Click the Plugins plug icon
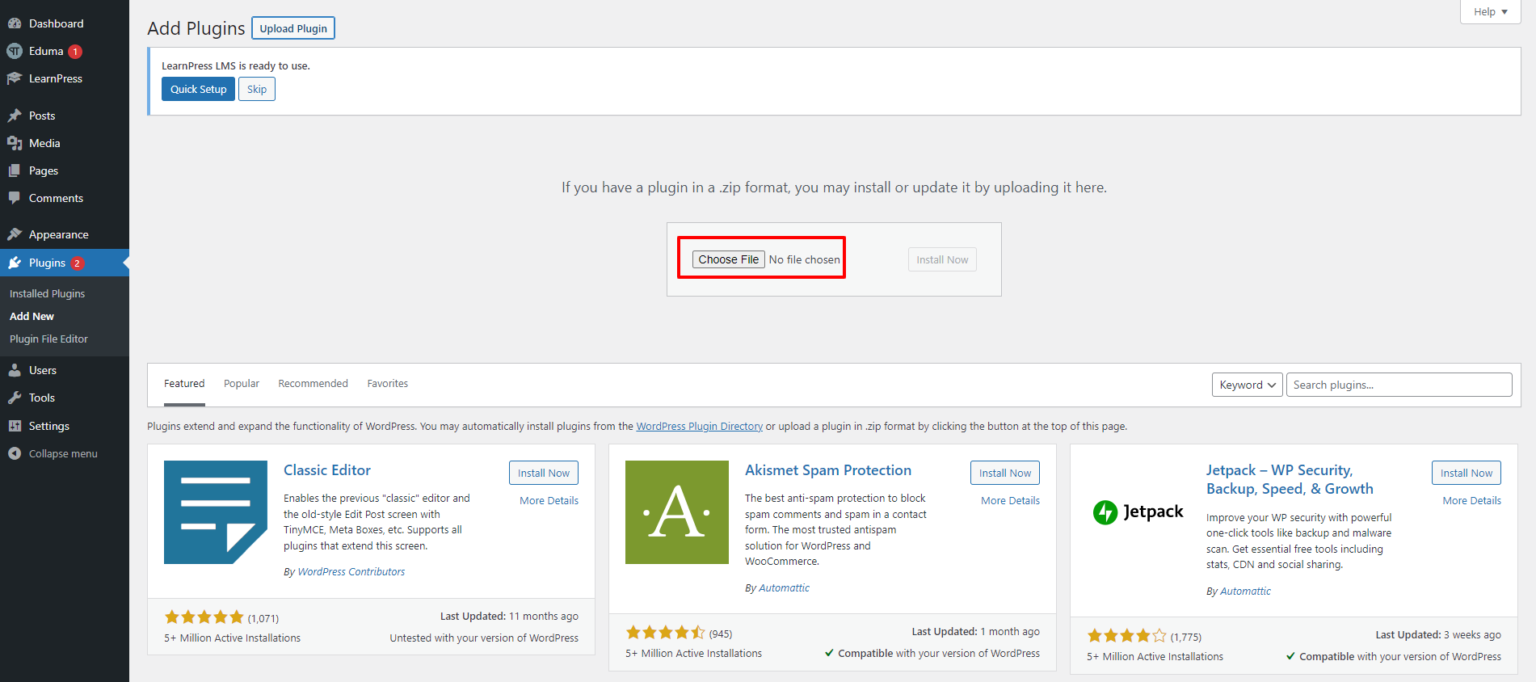 pos(14,263)
